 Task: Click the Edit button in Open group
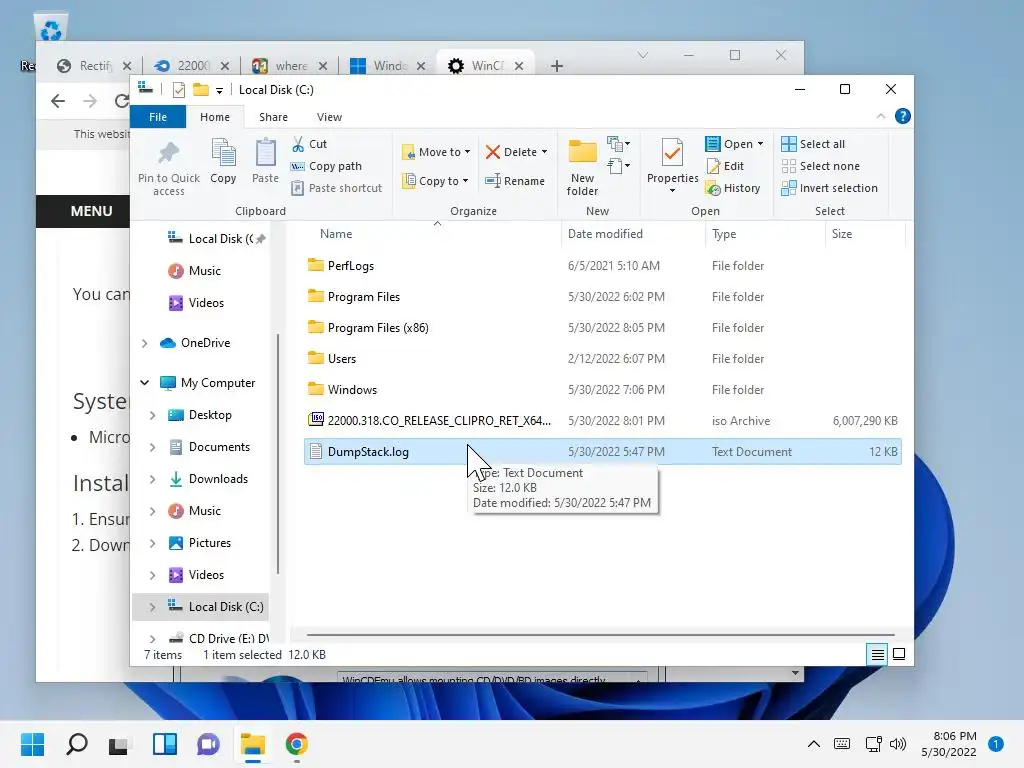coord(725,166)
